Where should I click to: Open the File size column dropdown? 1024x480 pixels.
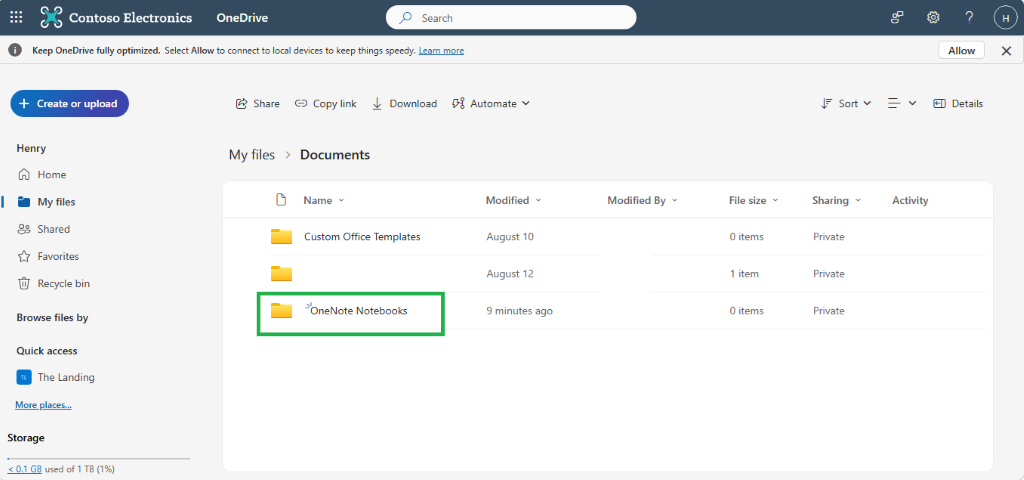(x=775, y=200)
